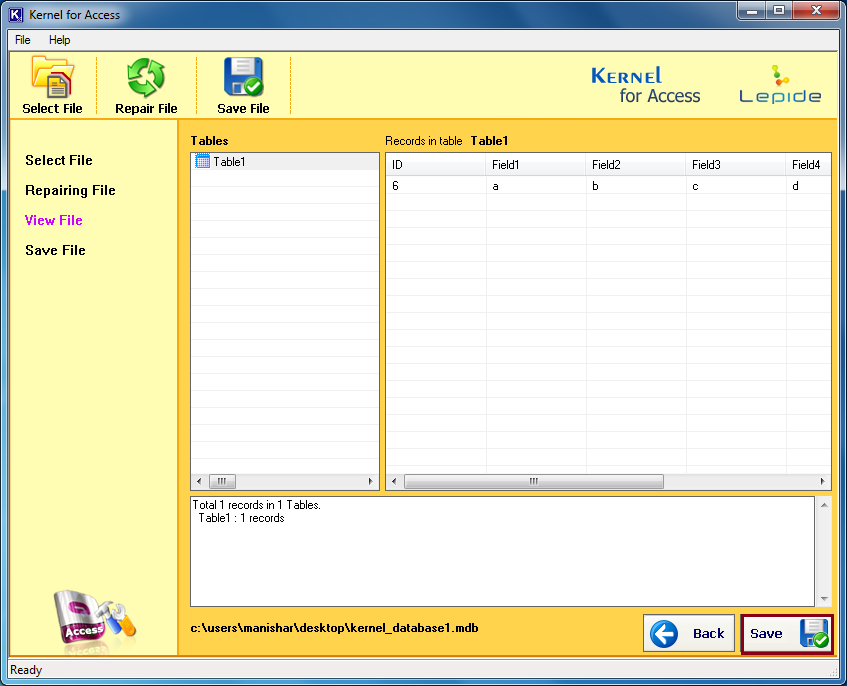This screenshot has height=686, width=847.
Task: Click the Tables list horizontal scrollbar thumb
Action: pos(222,481)
